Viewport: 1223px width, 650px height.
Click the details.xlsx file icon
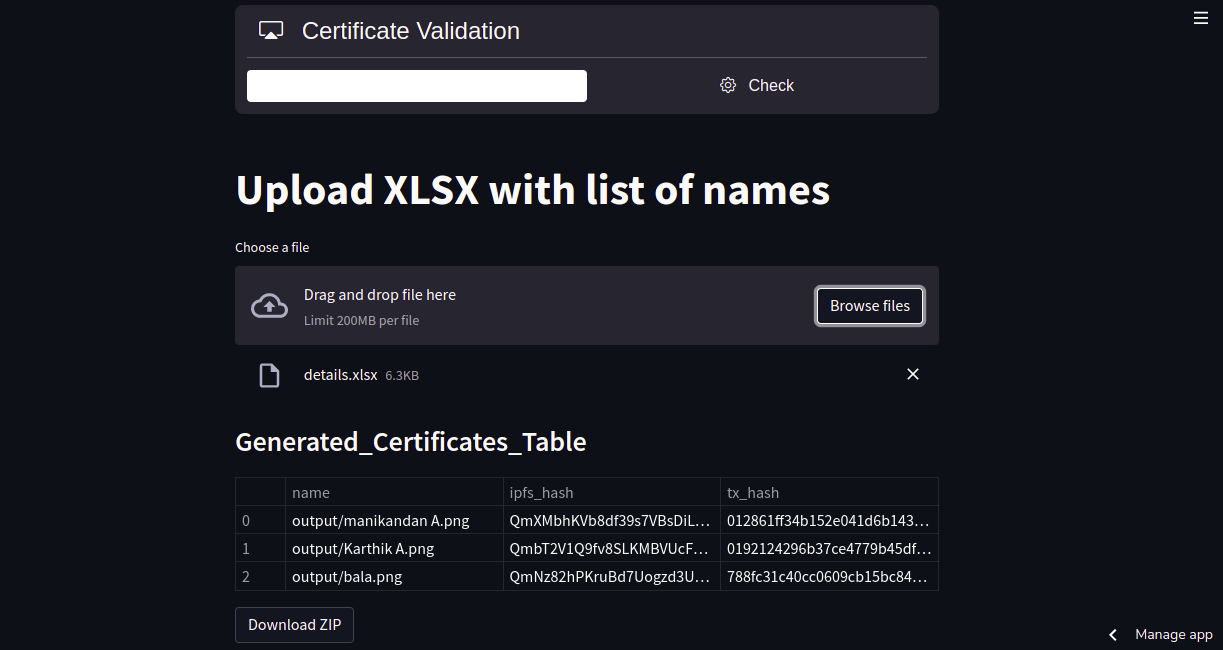[x=269, y=375]
